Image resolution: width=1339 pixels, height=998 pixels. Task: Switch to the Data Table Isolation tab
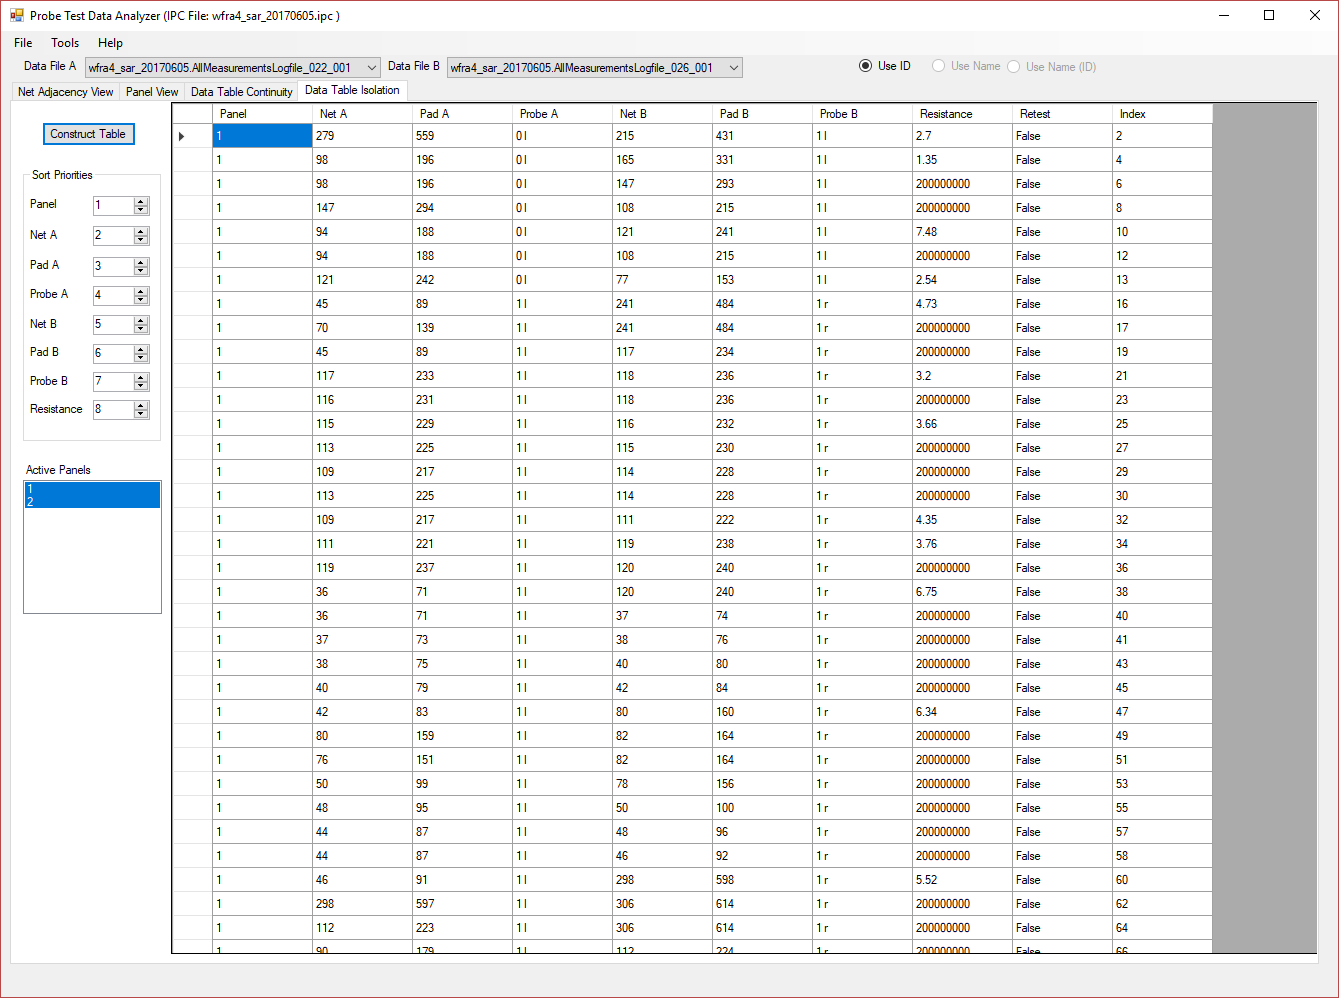[x=352, y=90]
